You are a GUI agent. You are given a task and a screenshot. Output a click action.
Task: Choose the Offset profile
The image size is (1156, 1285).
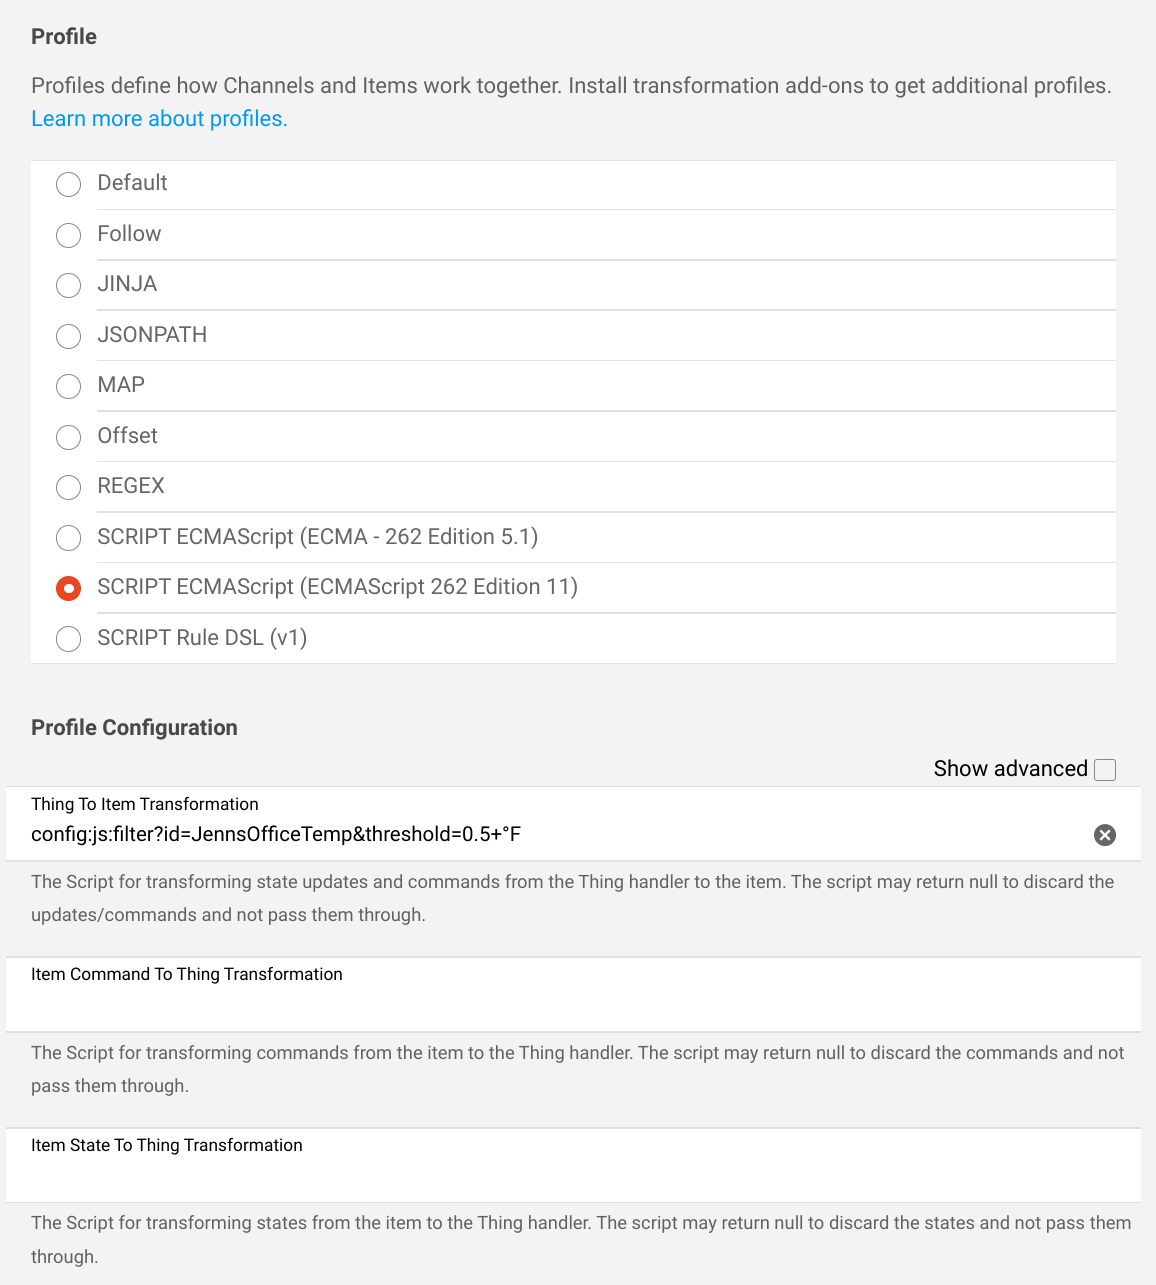pyautogui.click(x=68, y=437)
